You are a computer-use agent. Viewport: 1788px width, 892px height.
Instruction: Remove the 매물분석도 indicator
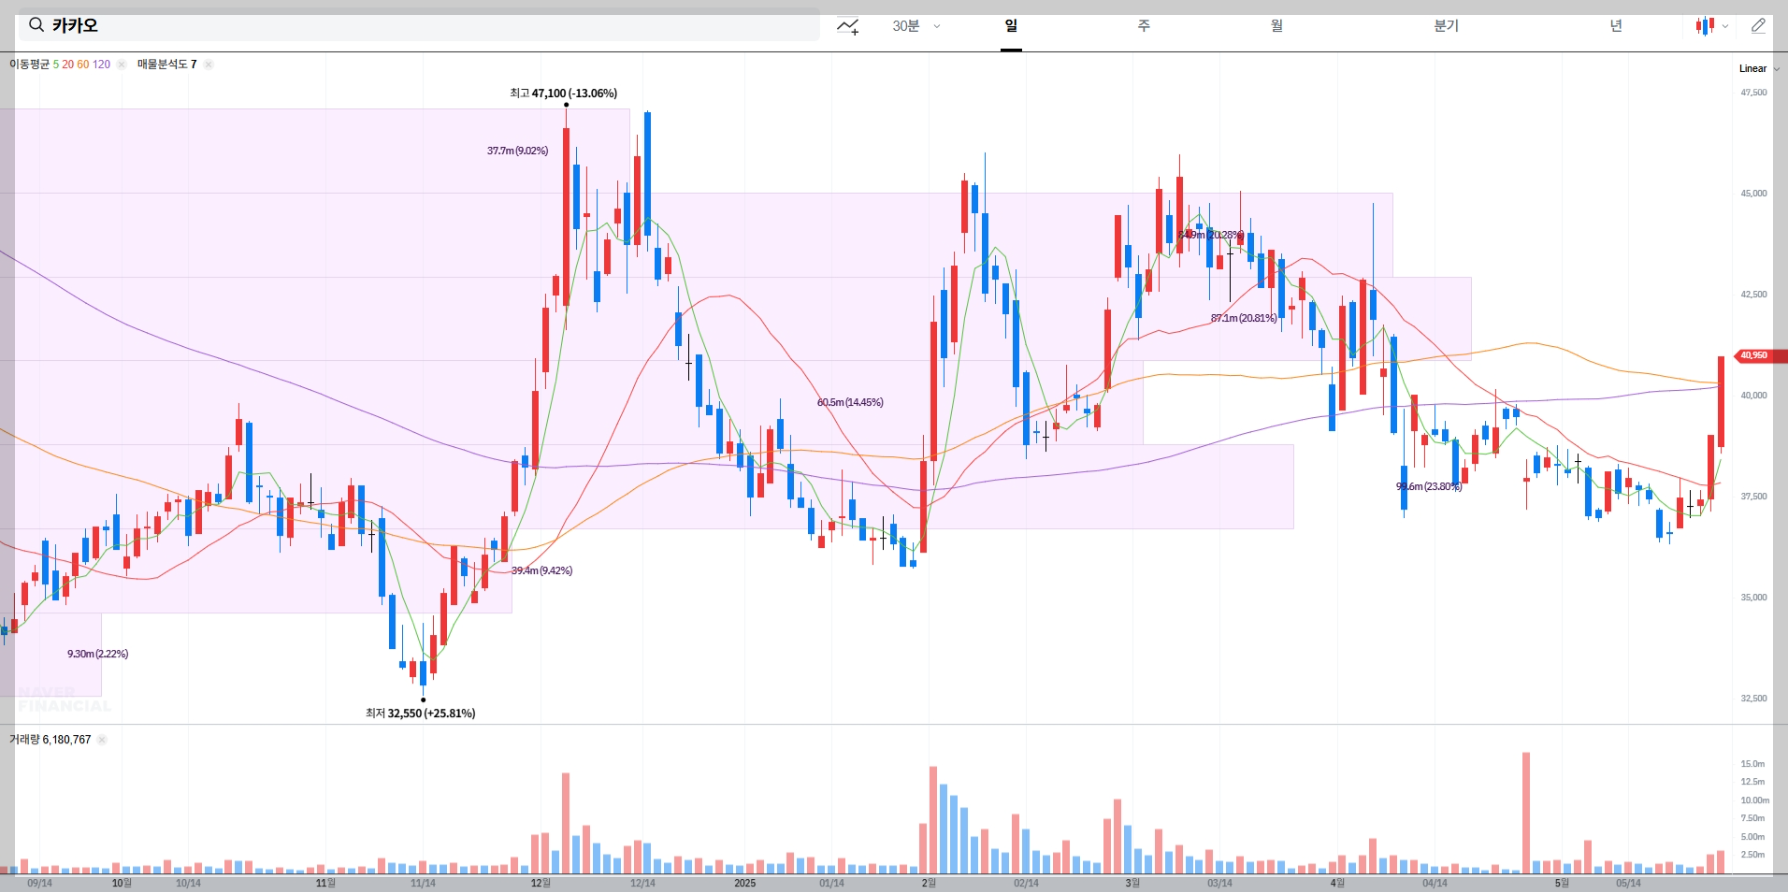[208, 64]
